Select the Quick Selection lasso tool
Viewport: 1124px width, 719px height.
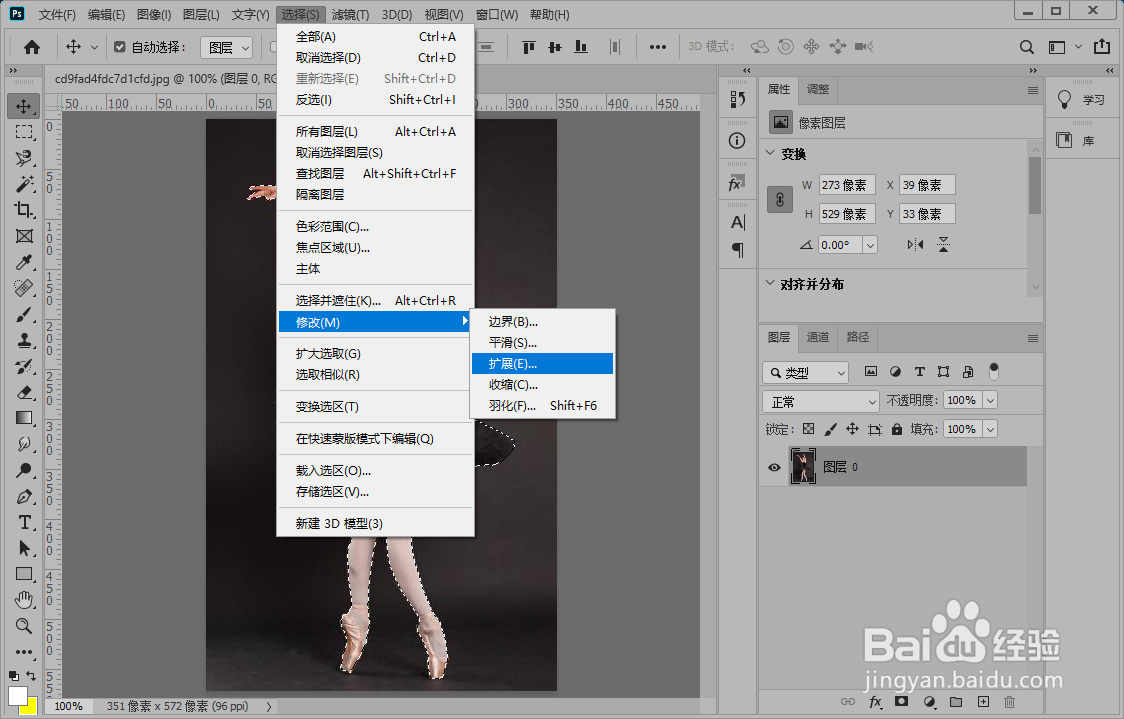tap(24, 158)
